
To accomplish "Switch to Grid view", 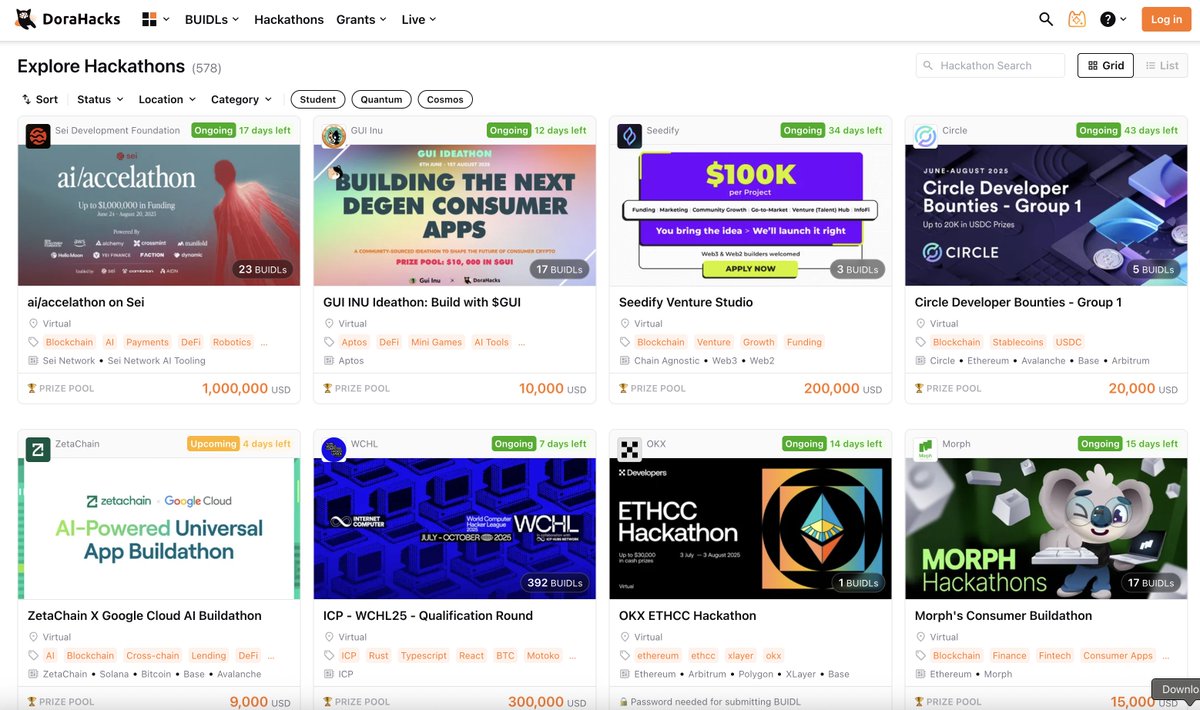I will (1105, 65).
